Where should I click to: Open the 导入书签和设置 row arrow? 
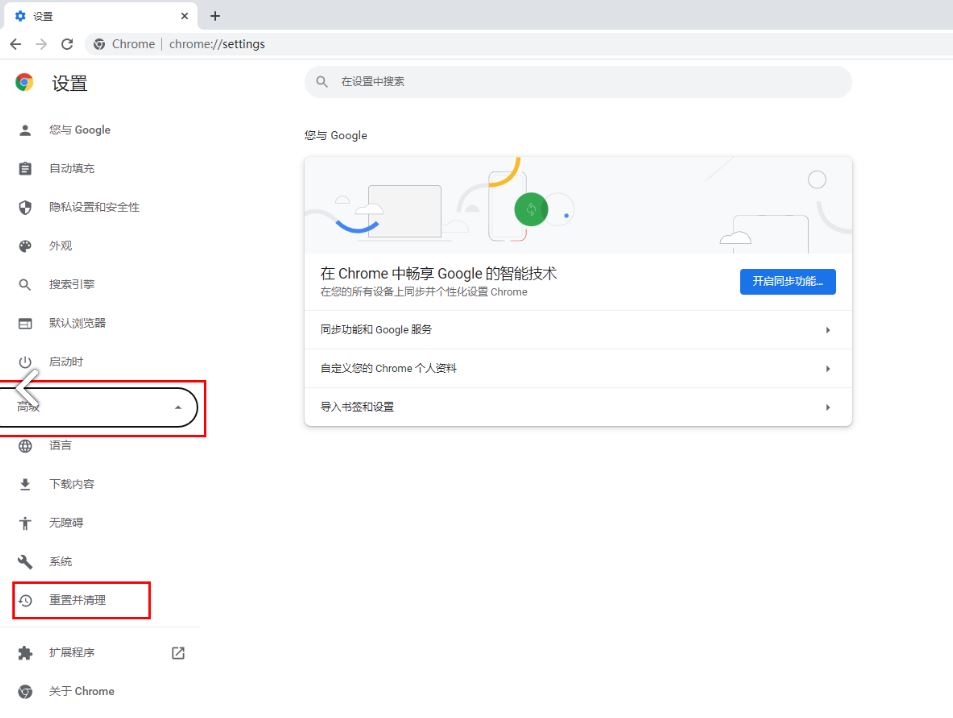click(x=828, y=407)
